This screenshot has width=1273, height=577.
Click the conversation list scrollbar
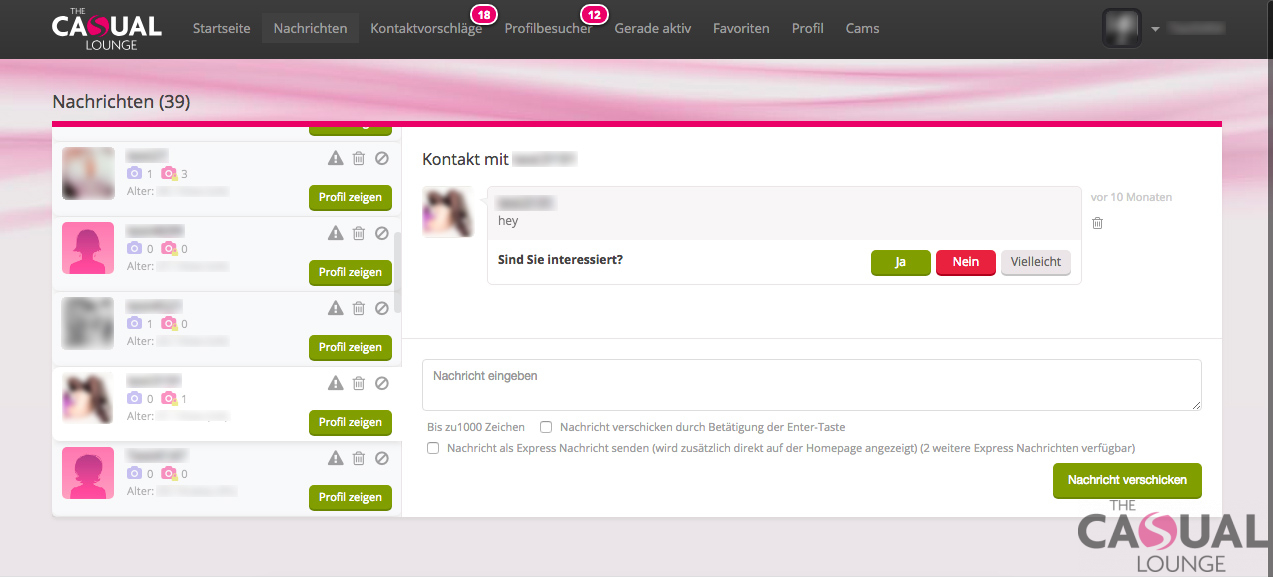[398, 272]
